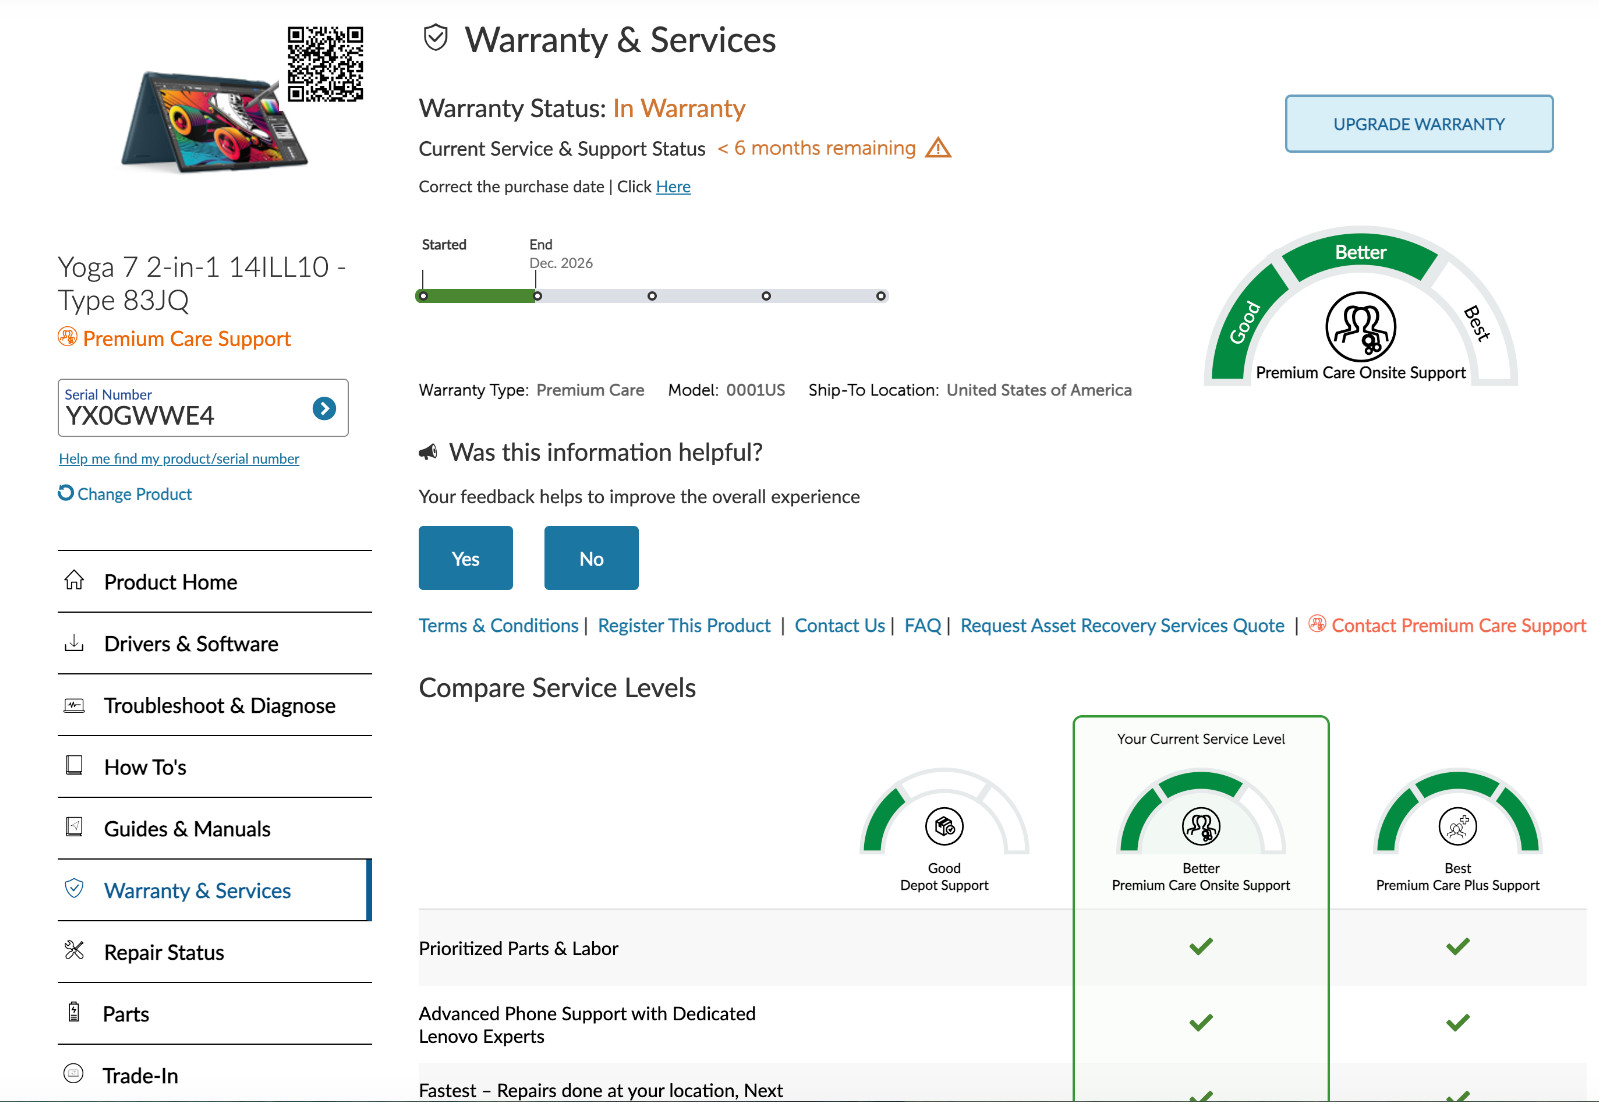Click the green warranty progress bar
Screen dimensions: 1599x1102
pos(478,296)
